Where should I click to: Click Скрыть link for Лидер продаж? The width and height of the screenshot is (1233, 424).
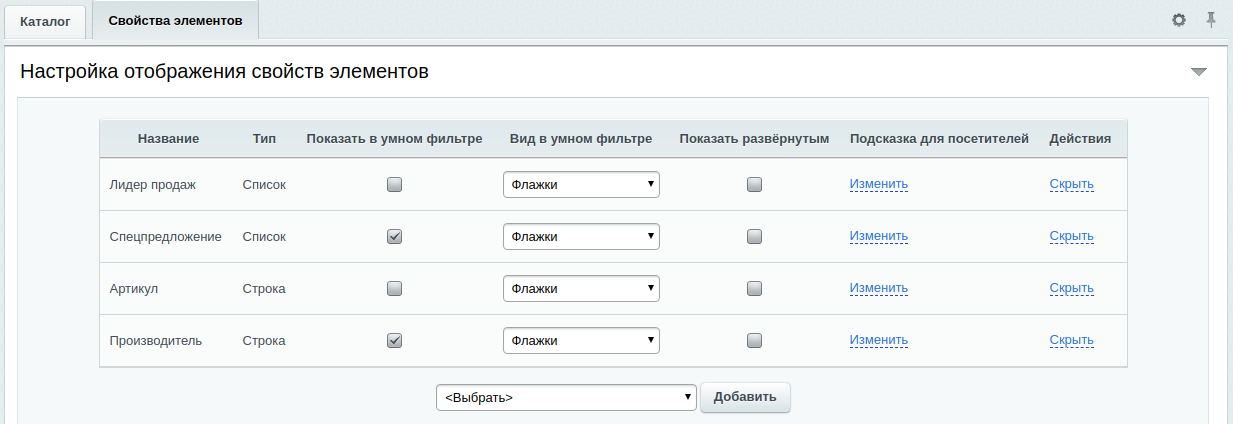(1072, 185)
